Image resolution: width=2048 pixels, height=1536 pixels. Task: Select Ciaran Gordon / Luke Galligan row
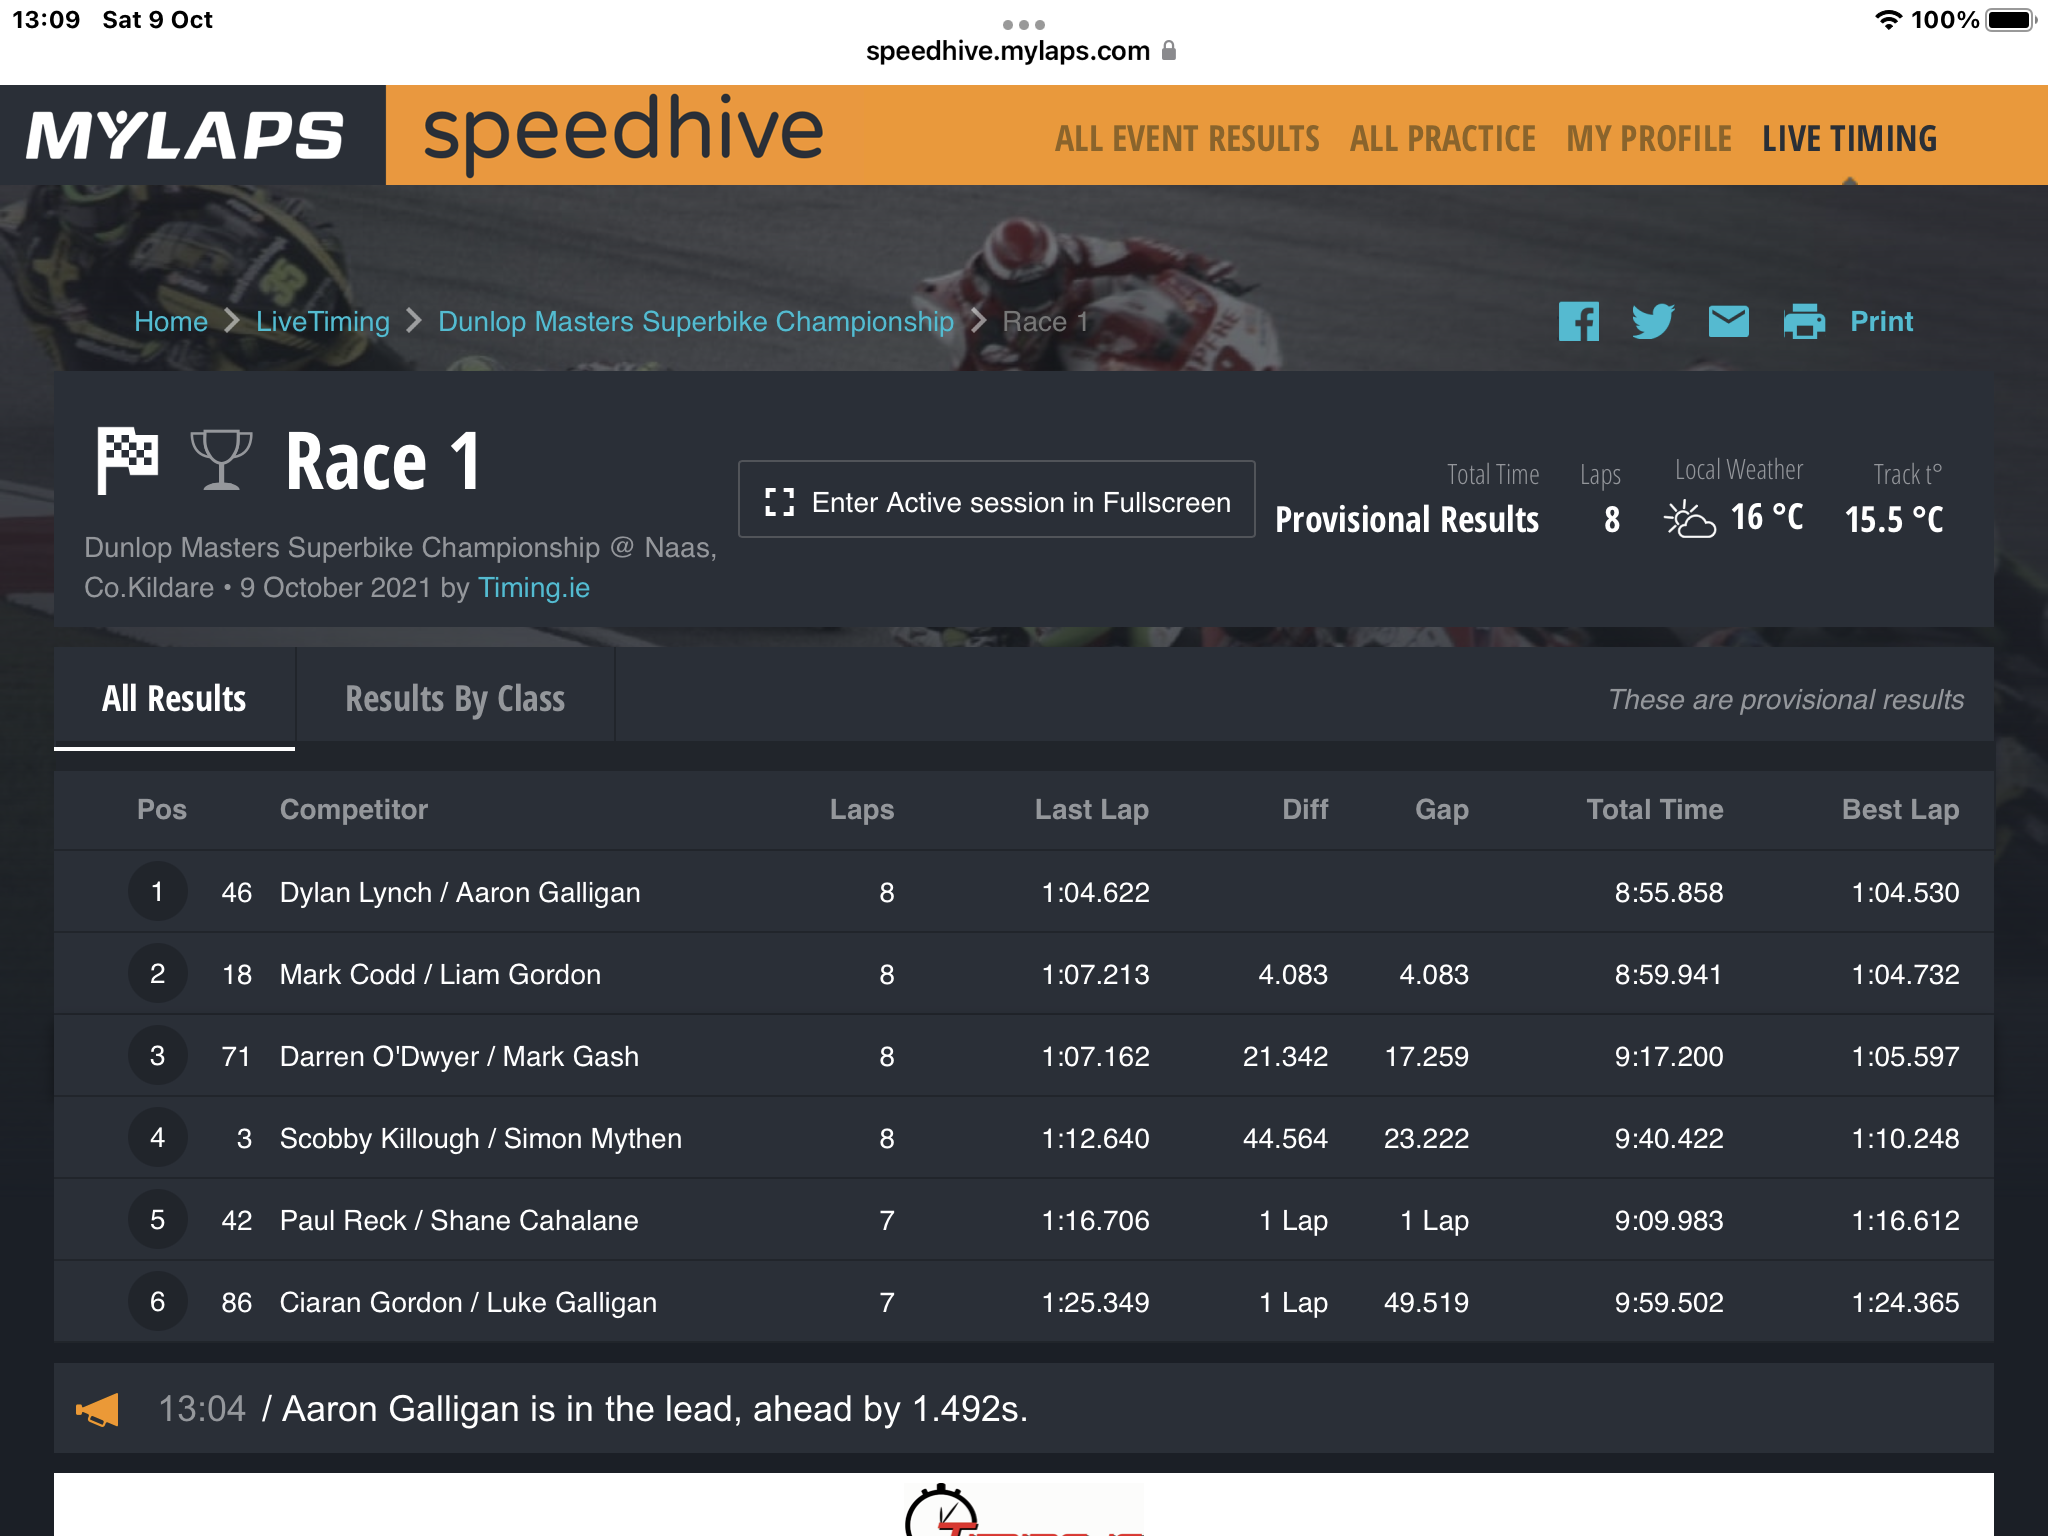[x=1024, y=1302]
